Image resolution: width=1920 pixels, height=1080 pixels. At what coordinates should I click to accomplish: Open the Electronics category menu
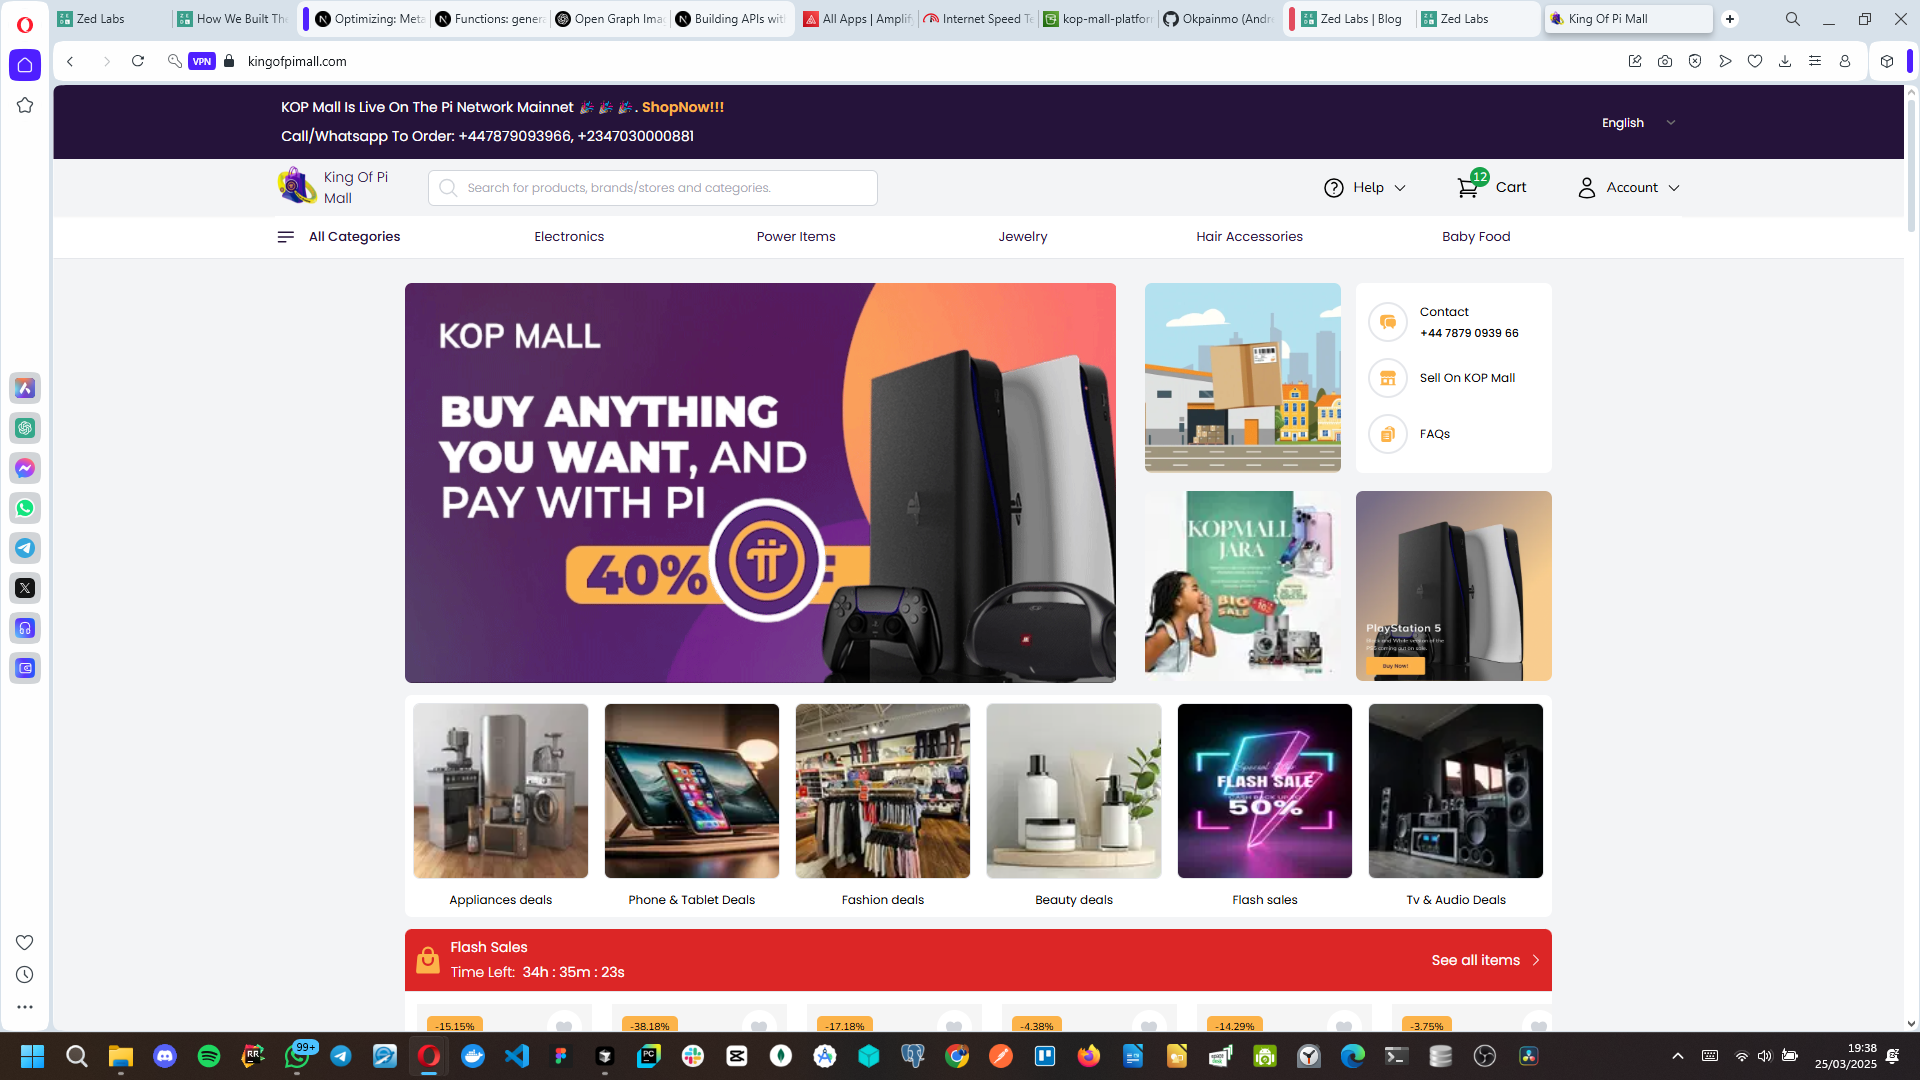(x=569, y=237)
